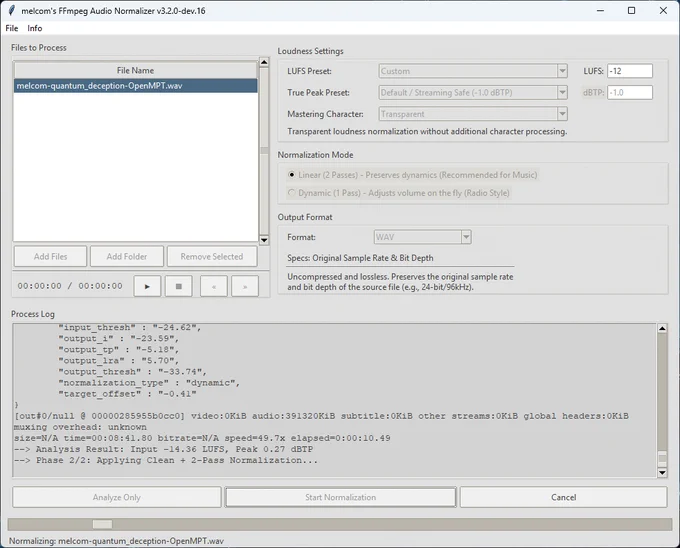Click the normalization progress bar
The image size is (680, 548).
tap(340, 524)
